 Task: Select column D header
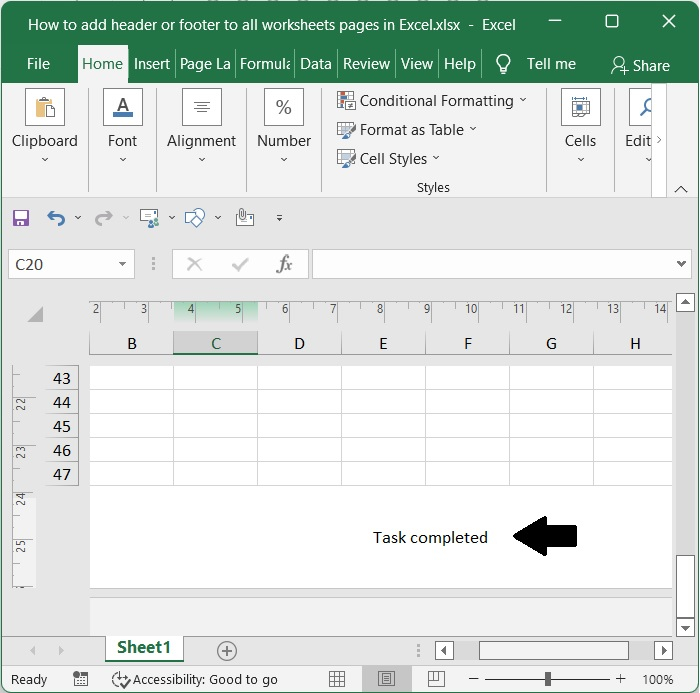coord(299,344)
